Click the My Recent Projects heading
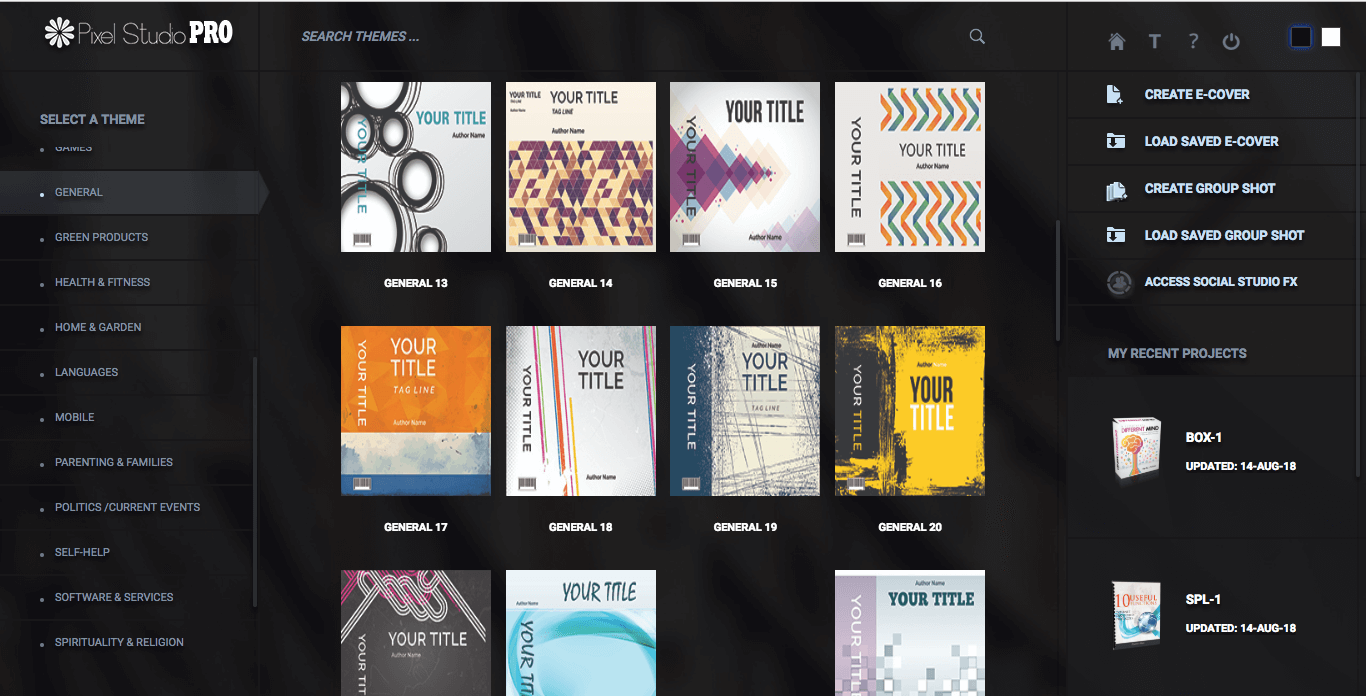The height and width of the screenshot is (696, 1366). click(x=1177, y=353)
